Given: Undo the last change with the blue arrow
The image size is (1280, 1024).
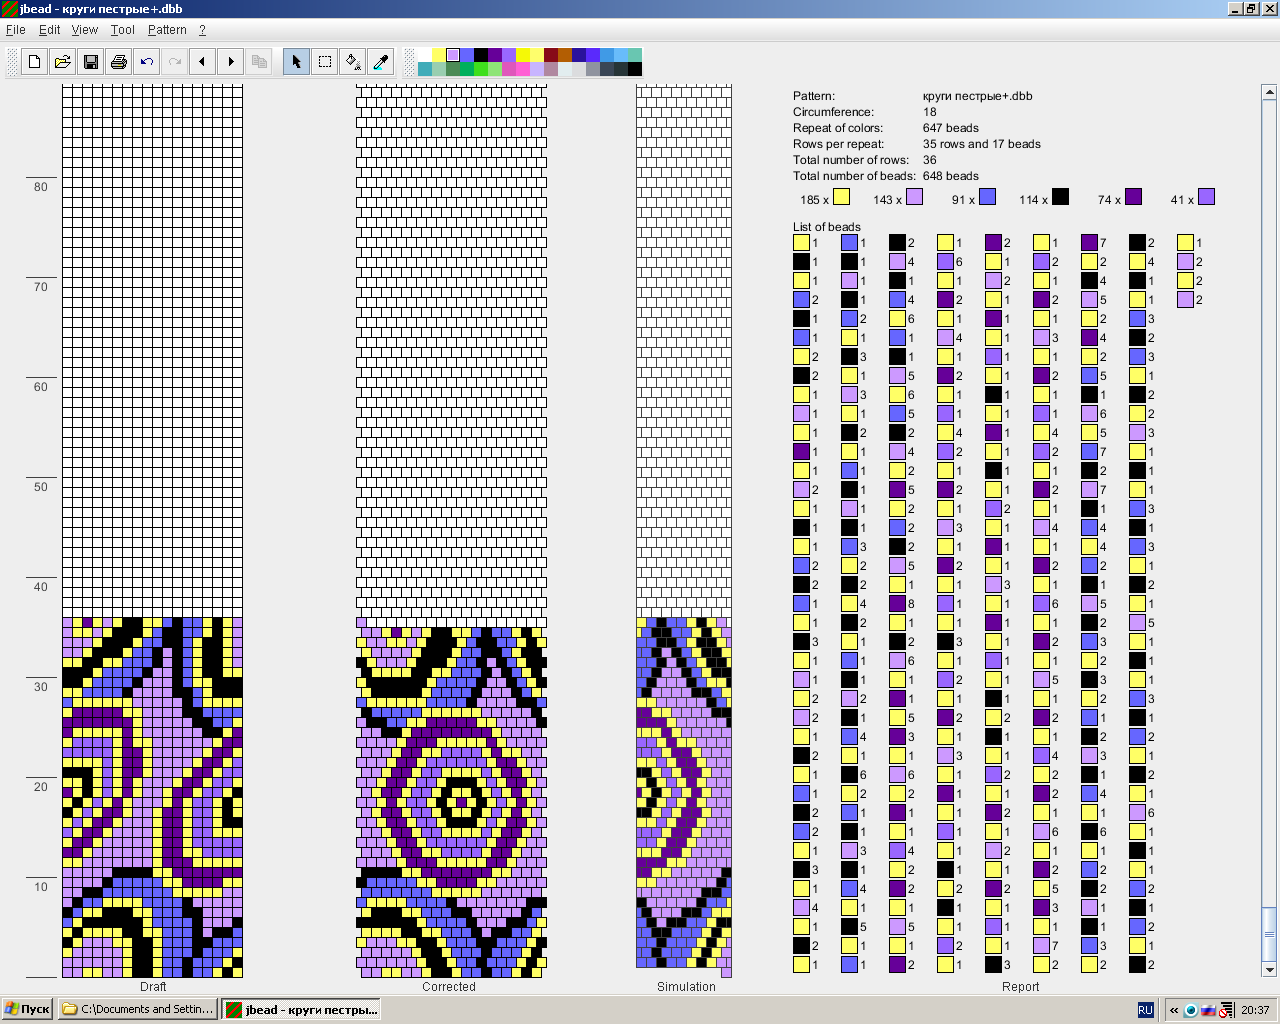Looking at the screenshot, I should [147, 62].
